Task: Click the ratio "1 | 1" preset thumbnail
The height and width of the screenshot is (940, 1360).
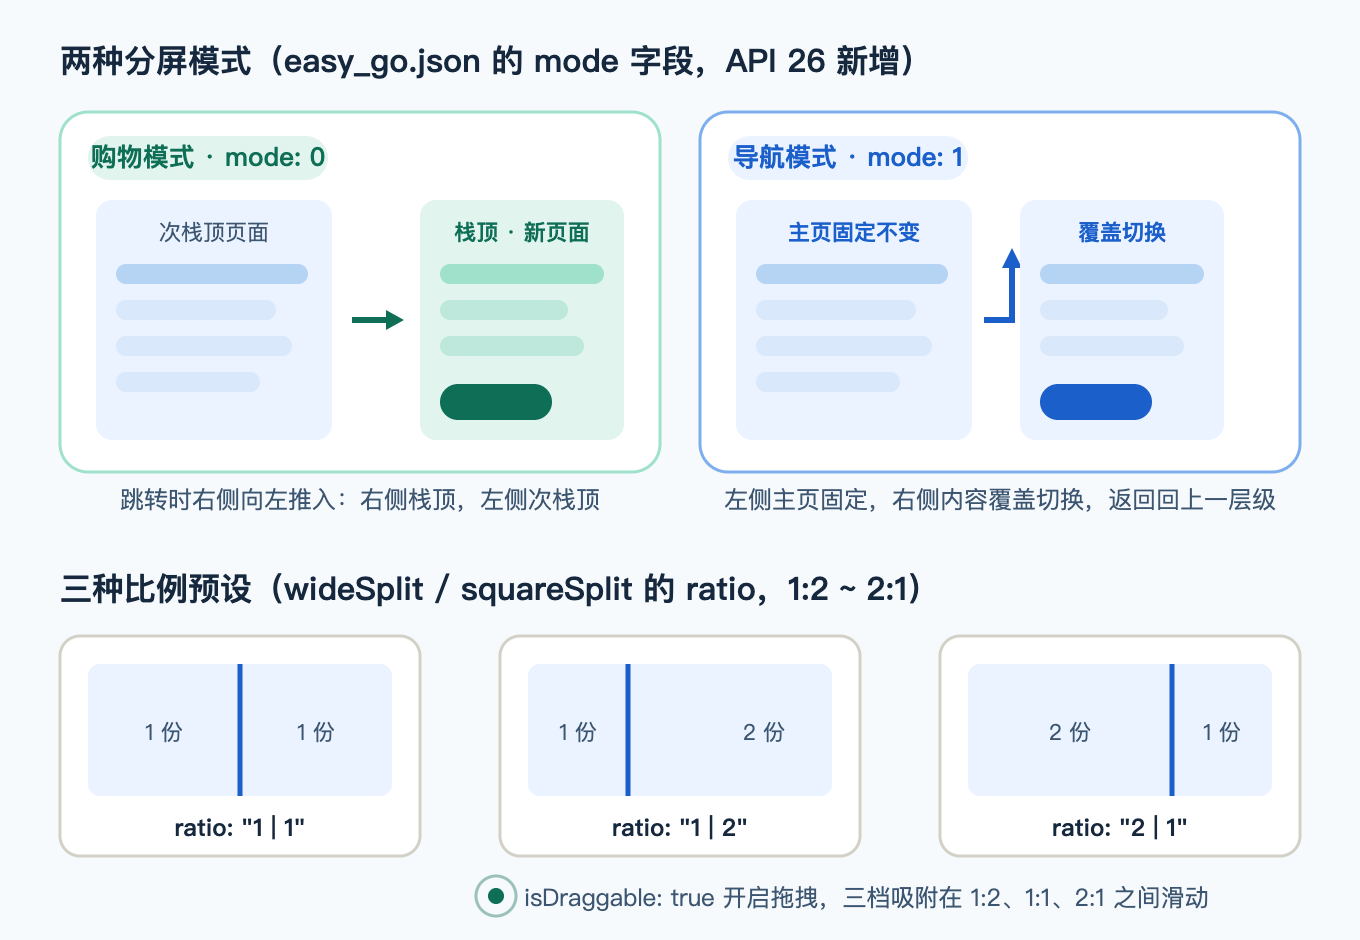Action: (x=240, y=730)
